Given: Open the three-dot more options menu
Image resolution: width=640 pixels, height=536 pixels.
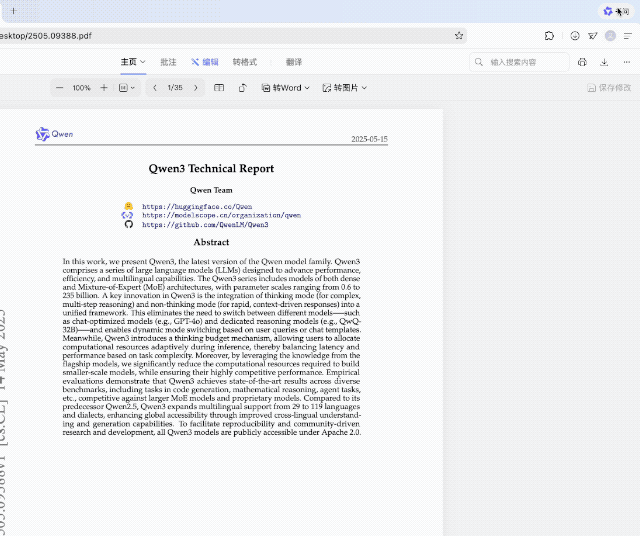Looking at the screenshot, I should pos(627,62).
